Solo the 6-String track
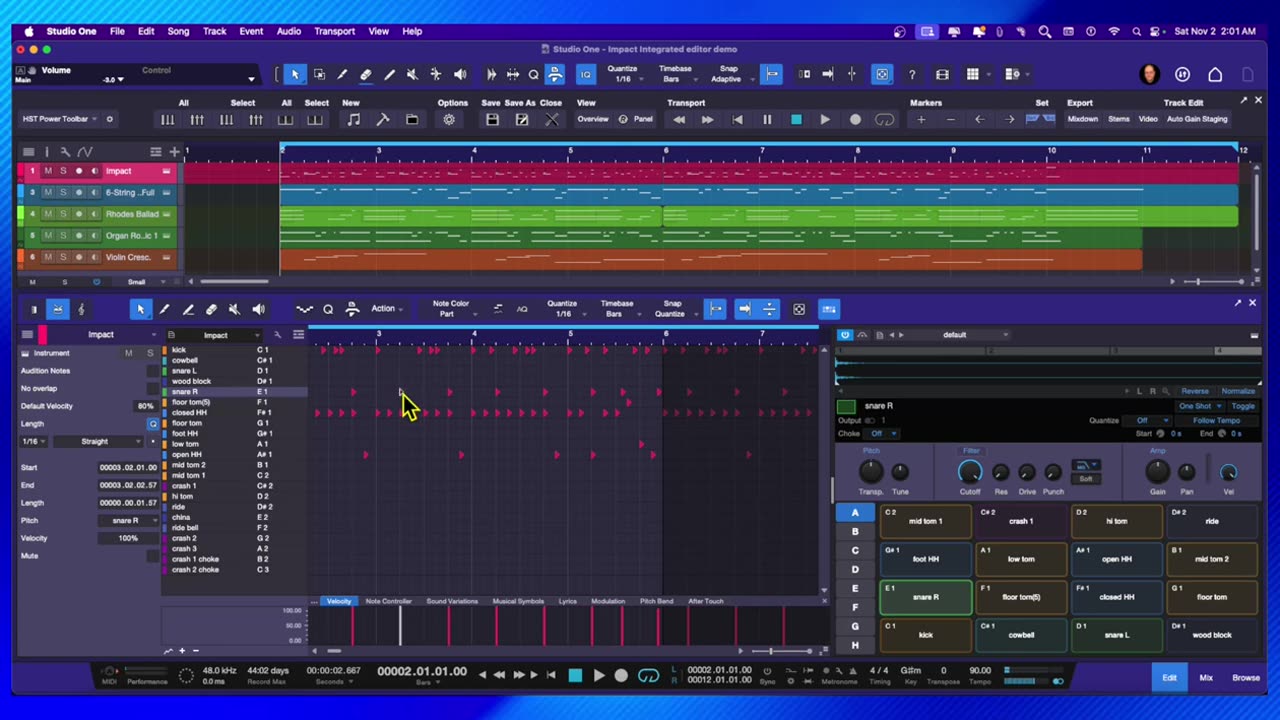This screenshot has width=1280, height=720. point(63,192)
